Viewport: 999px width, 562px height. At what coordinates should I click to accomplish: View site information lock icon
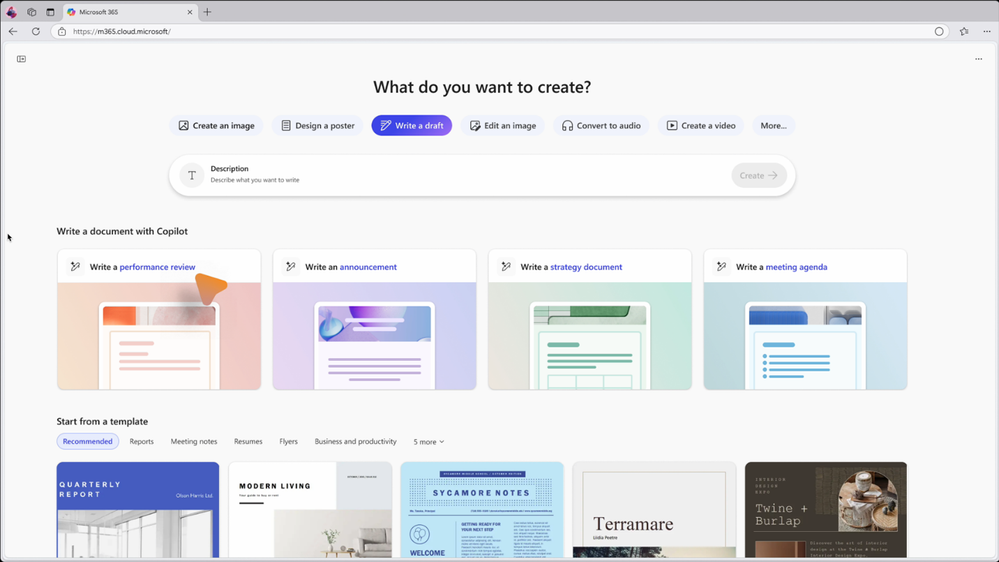point(62,31)
